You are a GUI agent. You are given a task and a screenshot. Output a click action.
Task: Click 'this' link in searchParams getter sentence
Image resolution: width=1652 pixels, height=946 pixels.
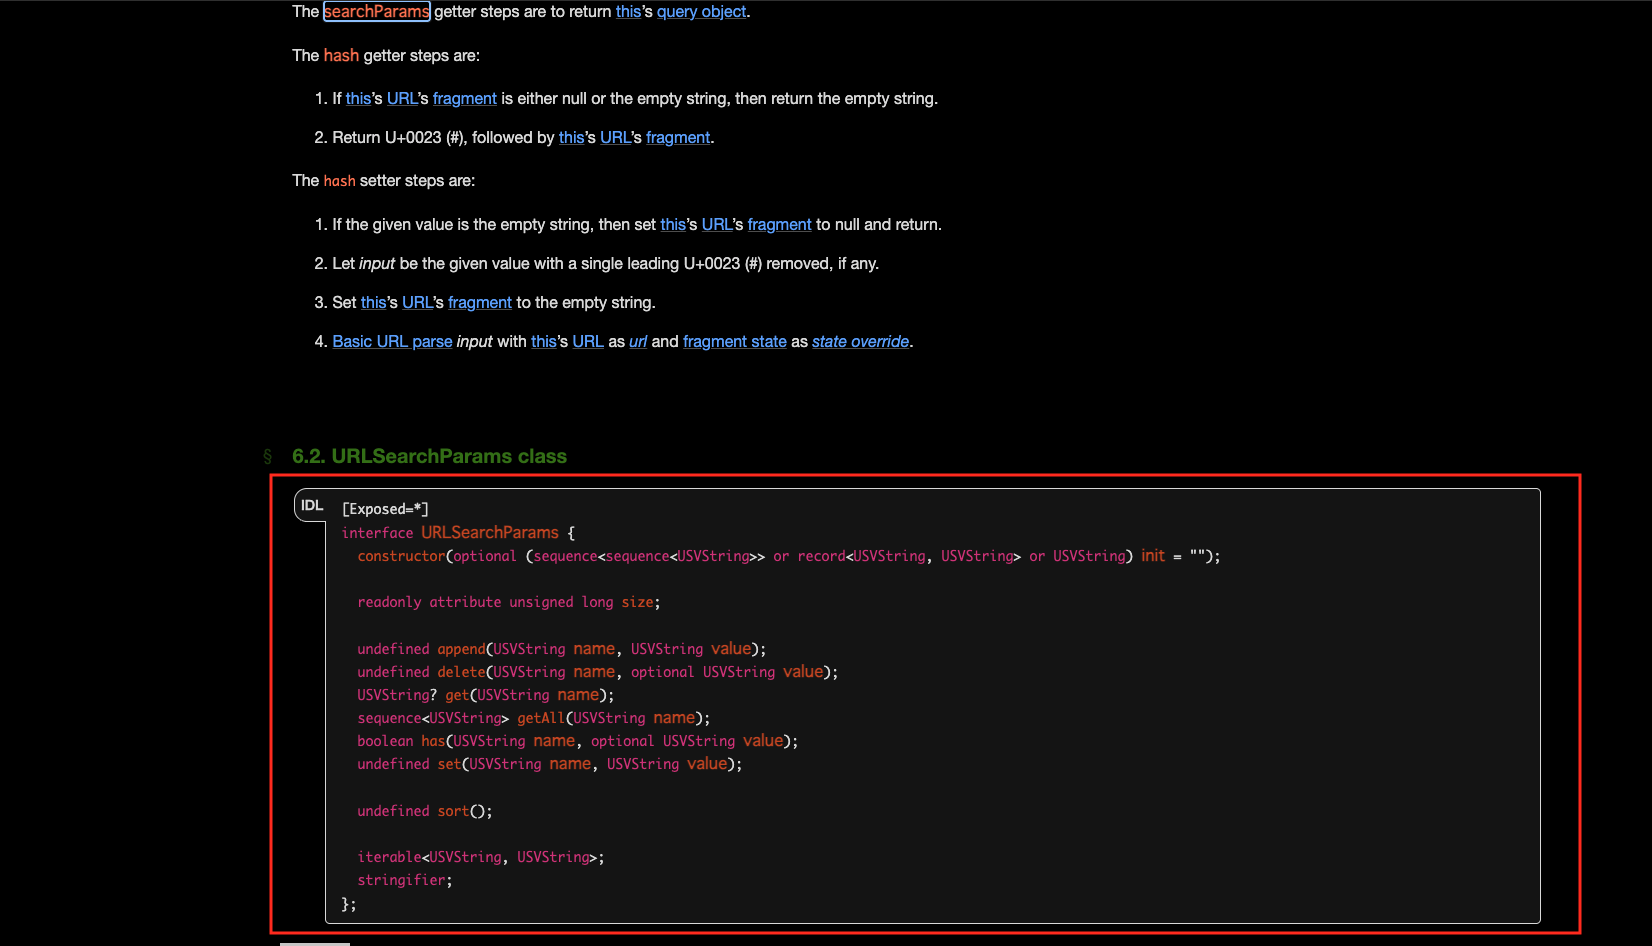click(x=628, y=11)
